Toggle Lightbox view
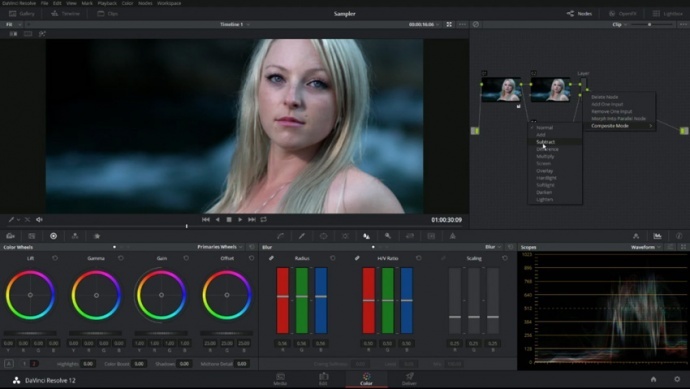 668,13
